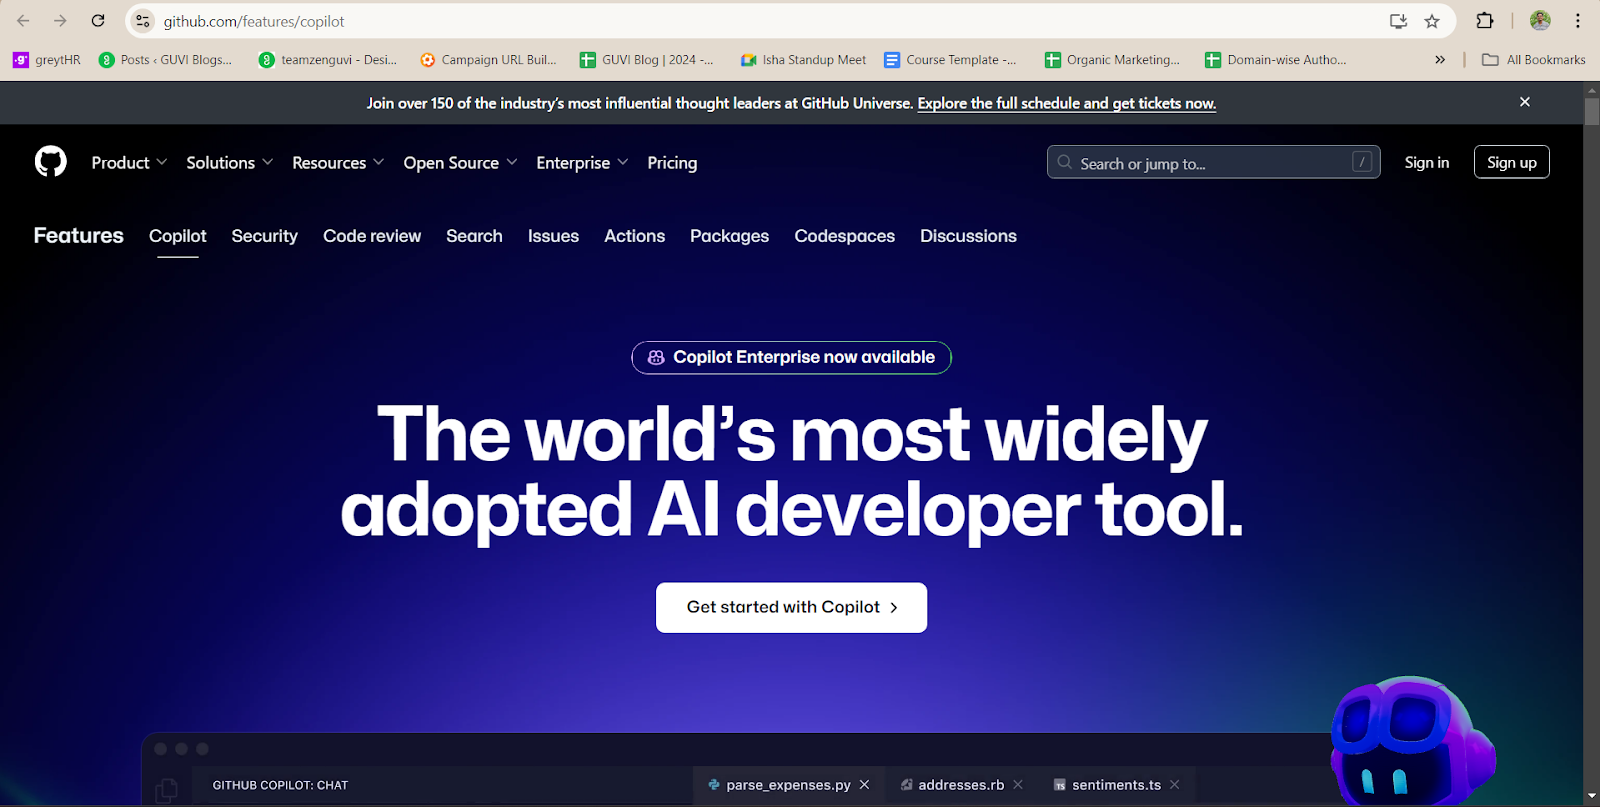Open Campaign URL Builder bookmark

click(489, 60)
